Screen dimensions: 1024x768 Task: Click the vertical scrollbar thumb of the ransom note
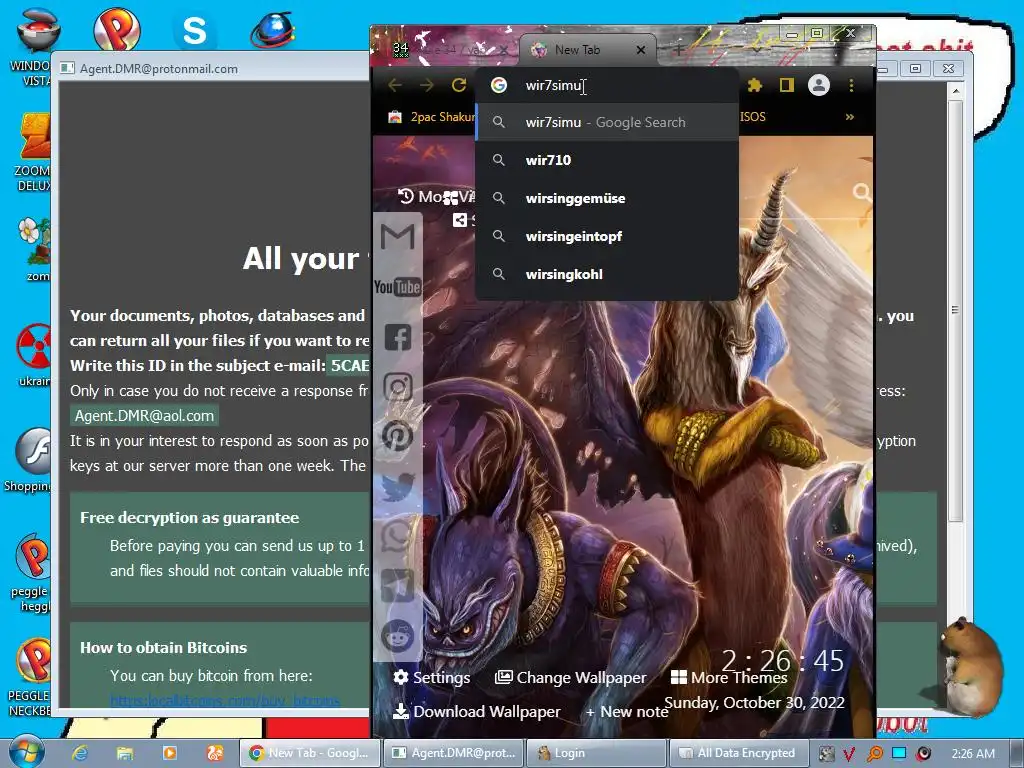(x=955, y=310)
